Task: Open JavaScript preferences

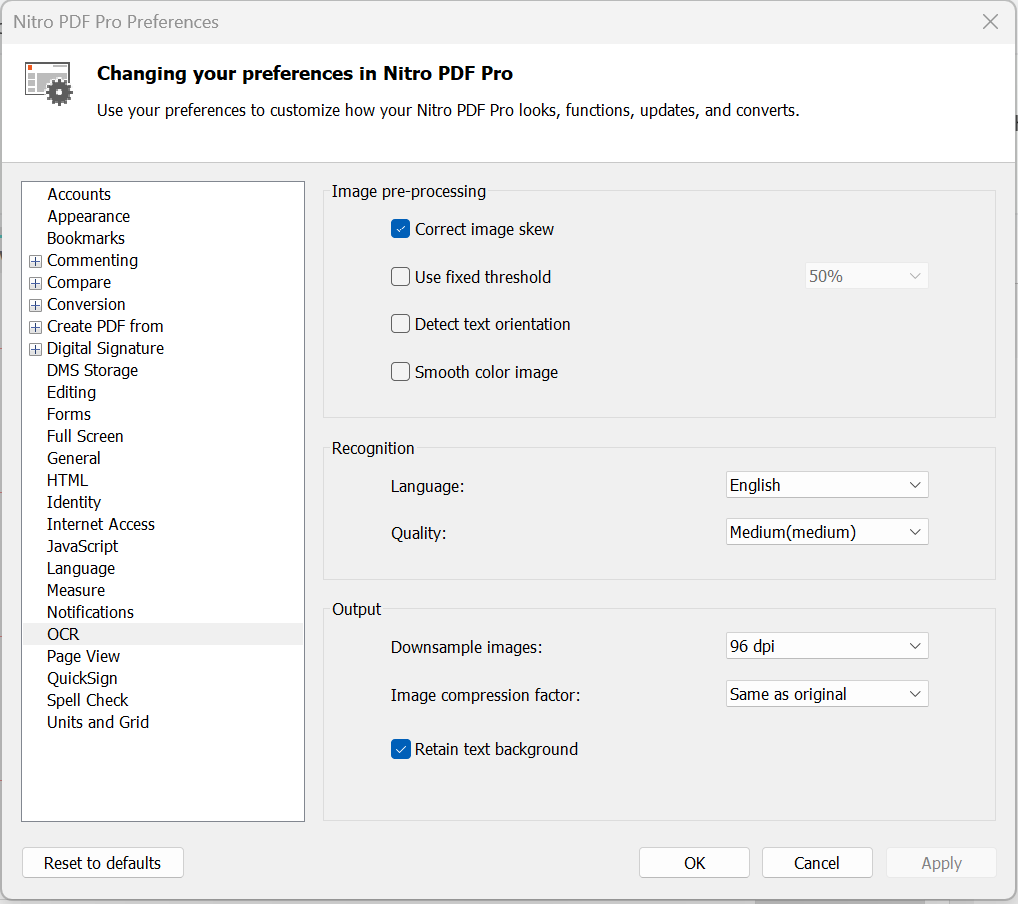Action: click(82, 547)
